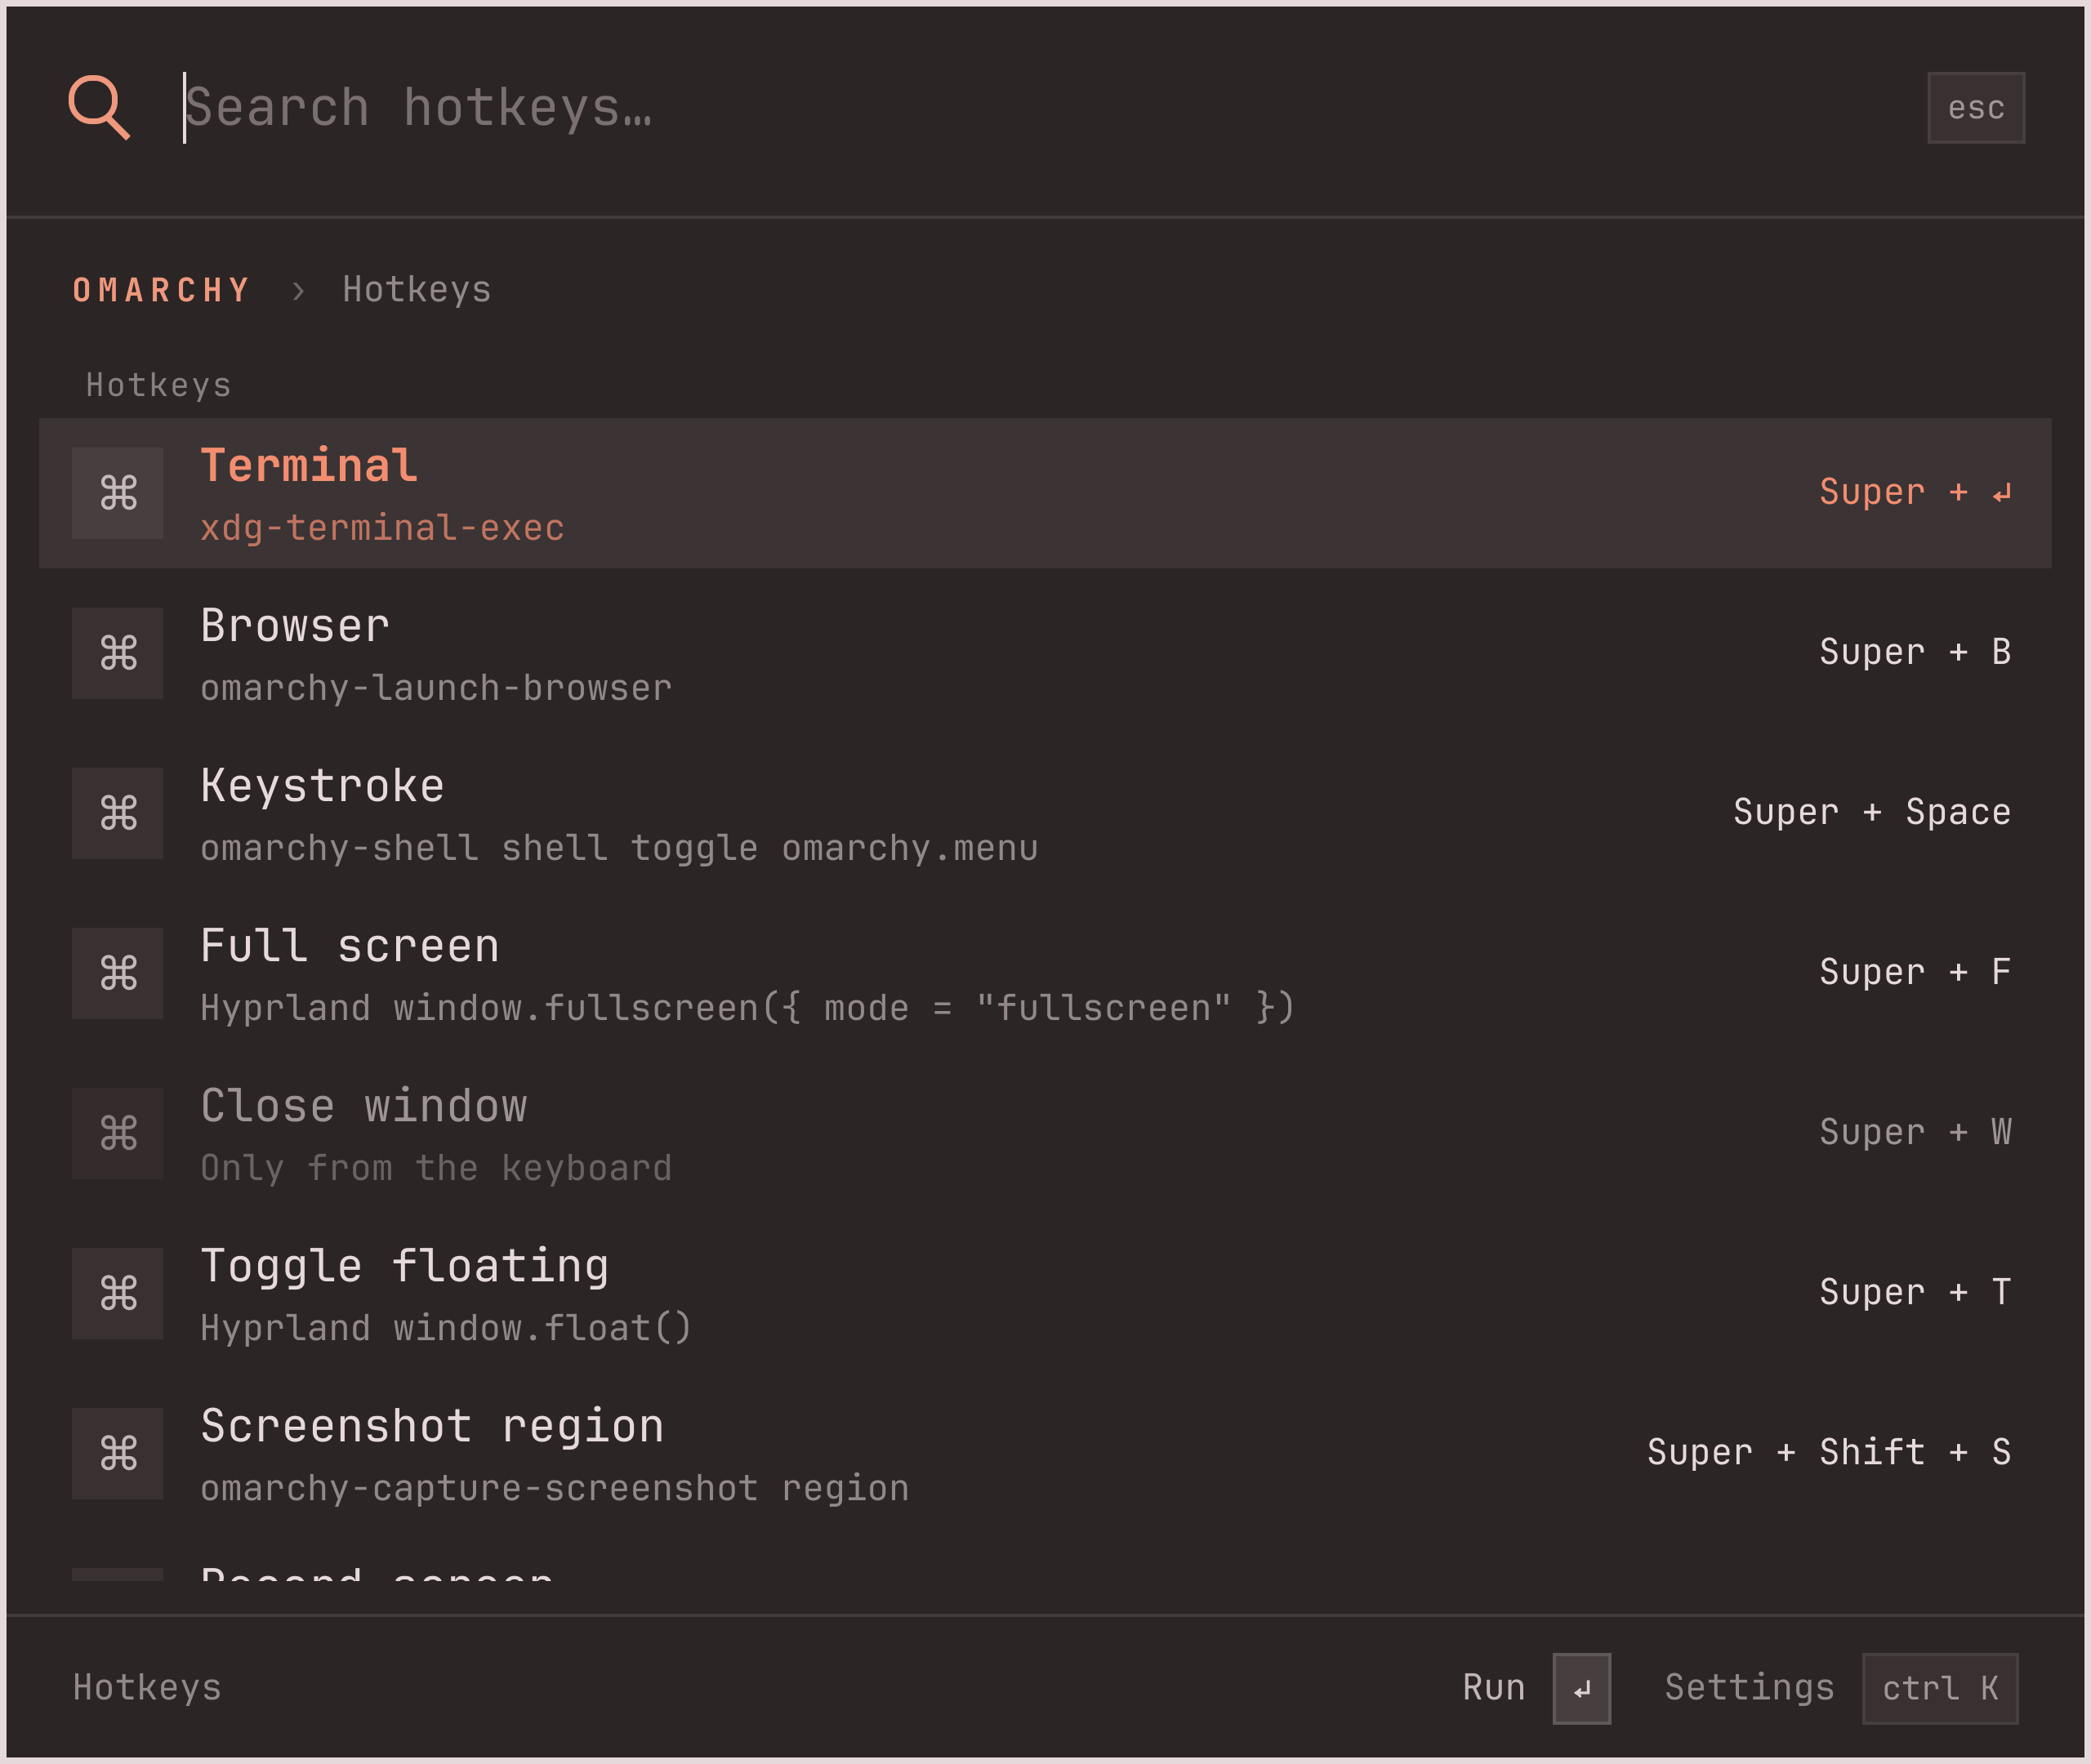The image size is (2091, 1764).
Task: Click the xdg-terminal-exec command text
Action: [382, 528]
